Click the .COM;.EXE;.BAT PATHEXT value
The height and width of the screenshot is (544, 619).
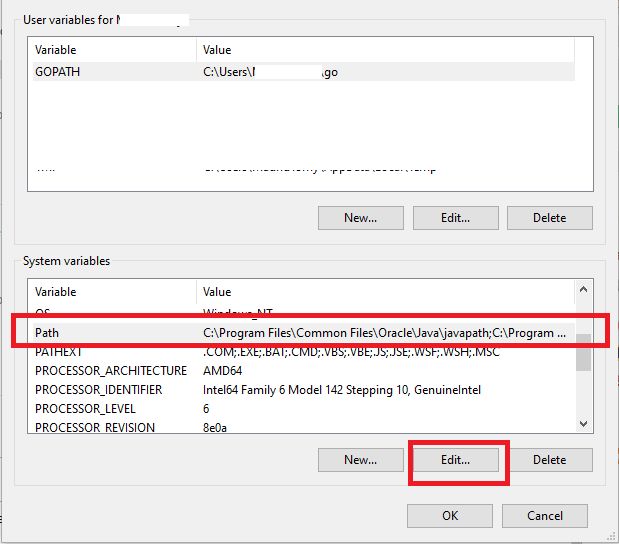(x=351, y=352)
